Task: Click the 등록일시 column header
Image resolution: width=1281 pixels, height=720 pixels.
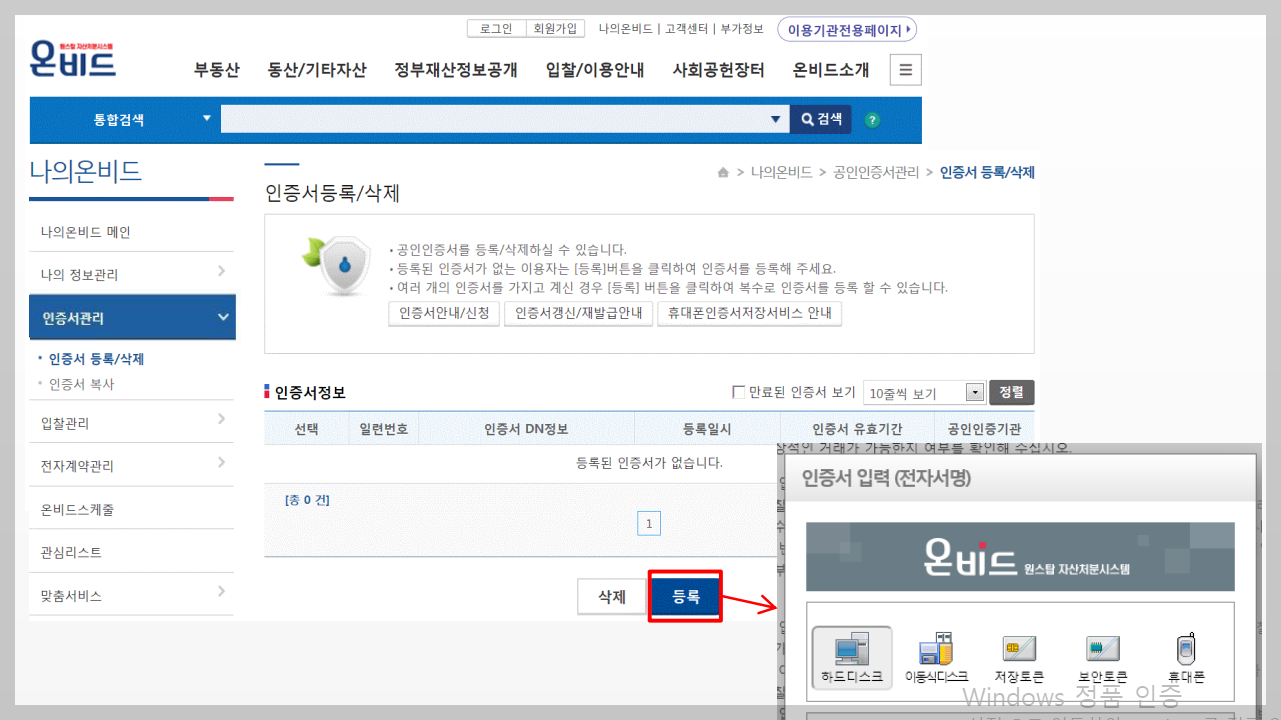Action: click(707, 429)
